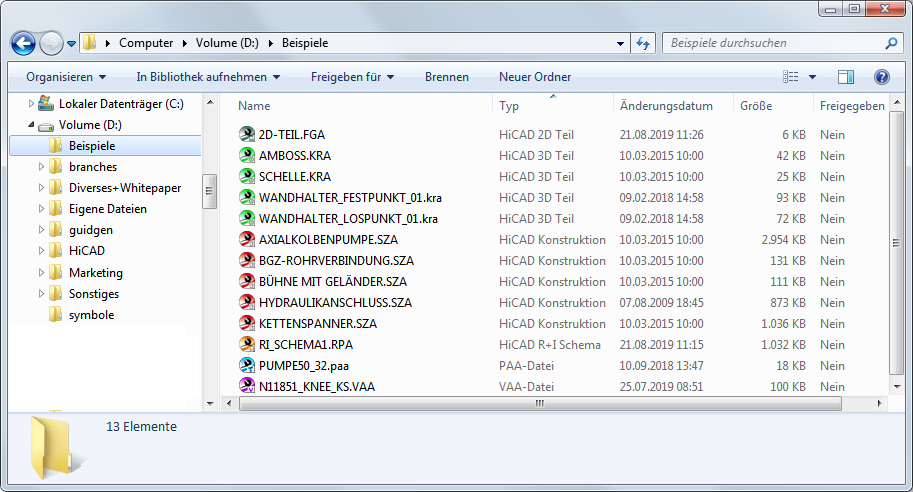913x492 pixels.
Task: Select the file name KETTENSPANNER.SZA
Action: [318, 324]
